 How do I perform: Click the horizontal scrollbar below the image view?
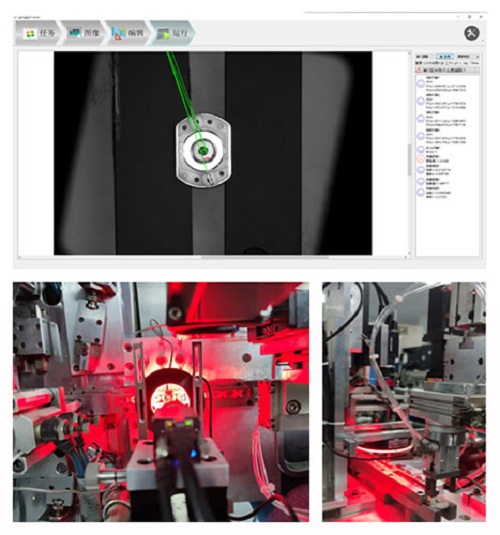tap(213, 257)
